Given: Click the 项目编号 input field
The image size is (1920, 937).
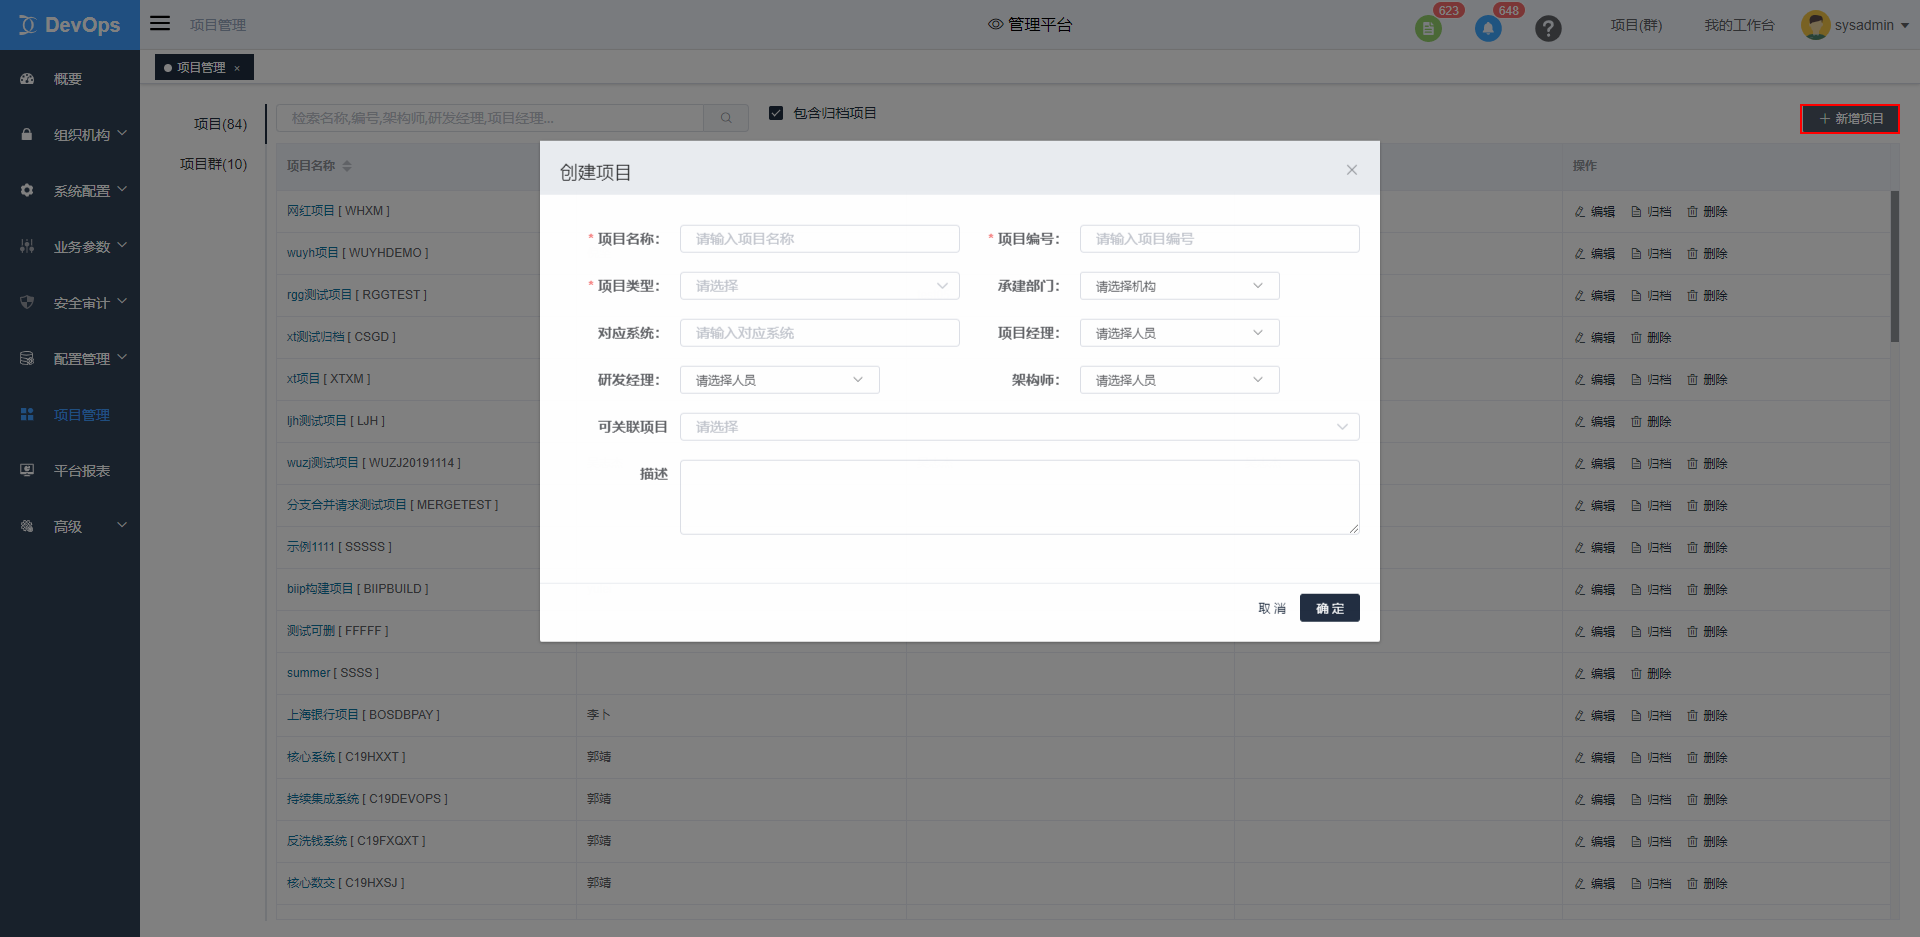Looking at the screenshot, I should 1220,239.
